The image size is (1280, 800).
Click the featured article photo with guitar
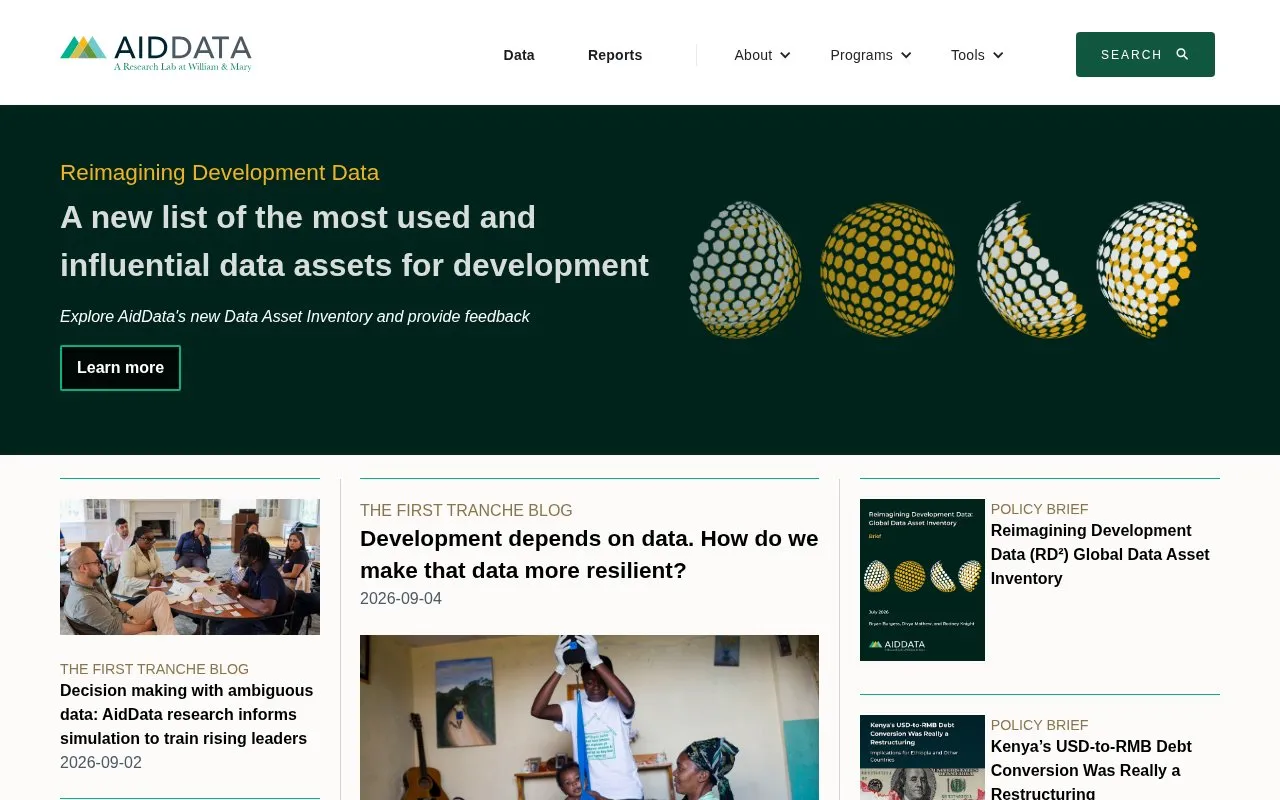click(589, 717)
